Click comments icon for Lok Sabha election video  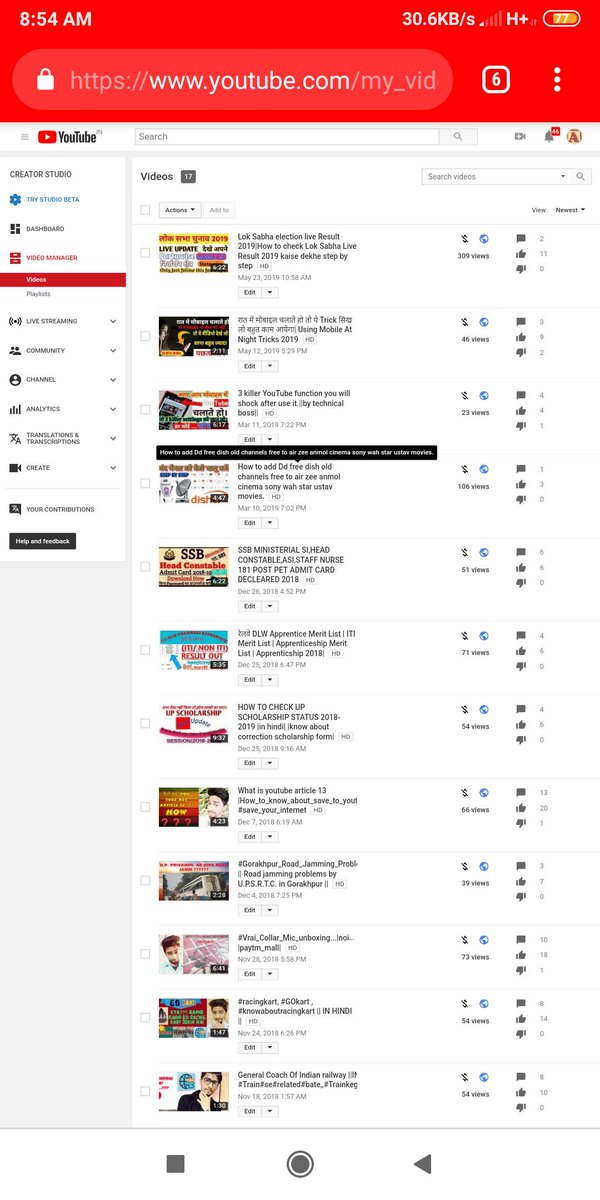point(521,239)
